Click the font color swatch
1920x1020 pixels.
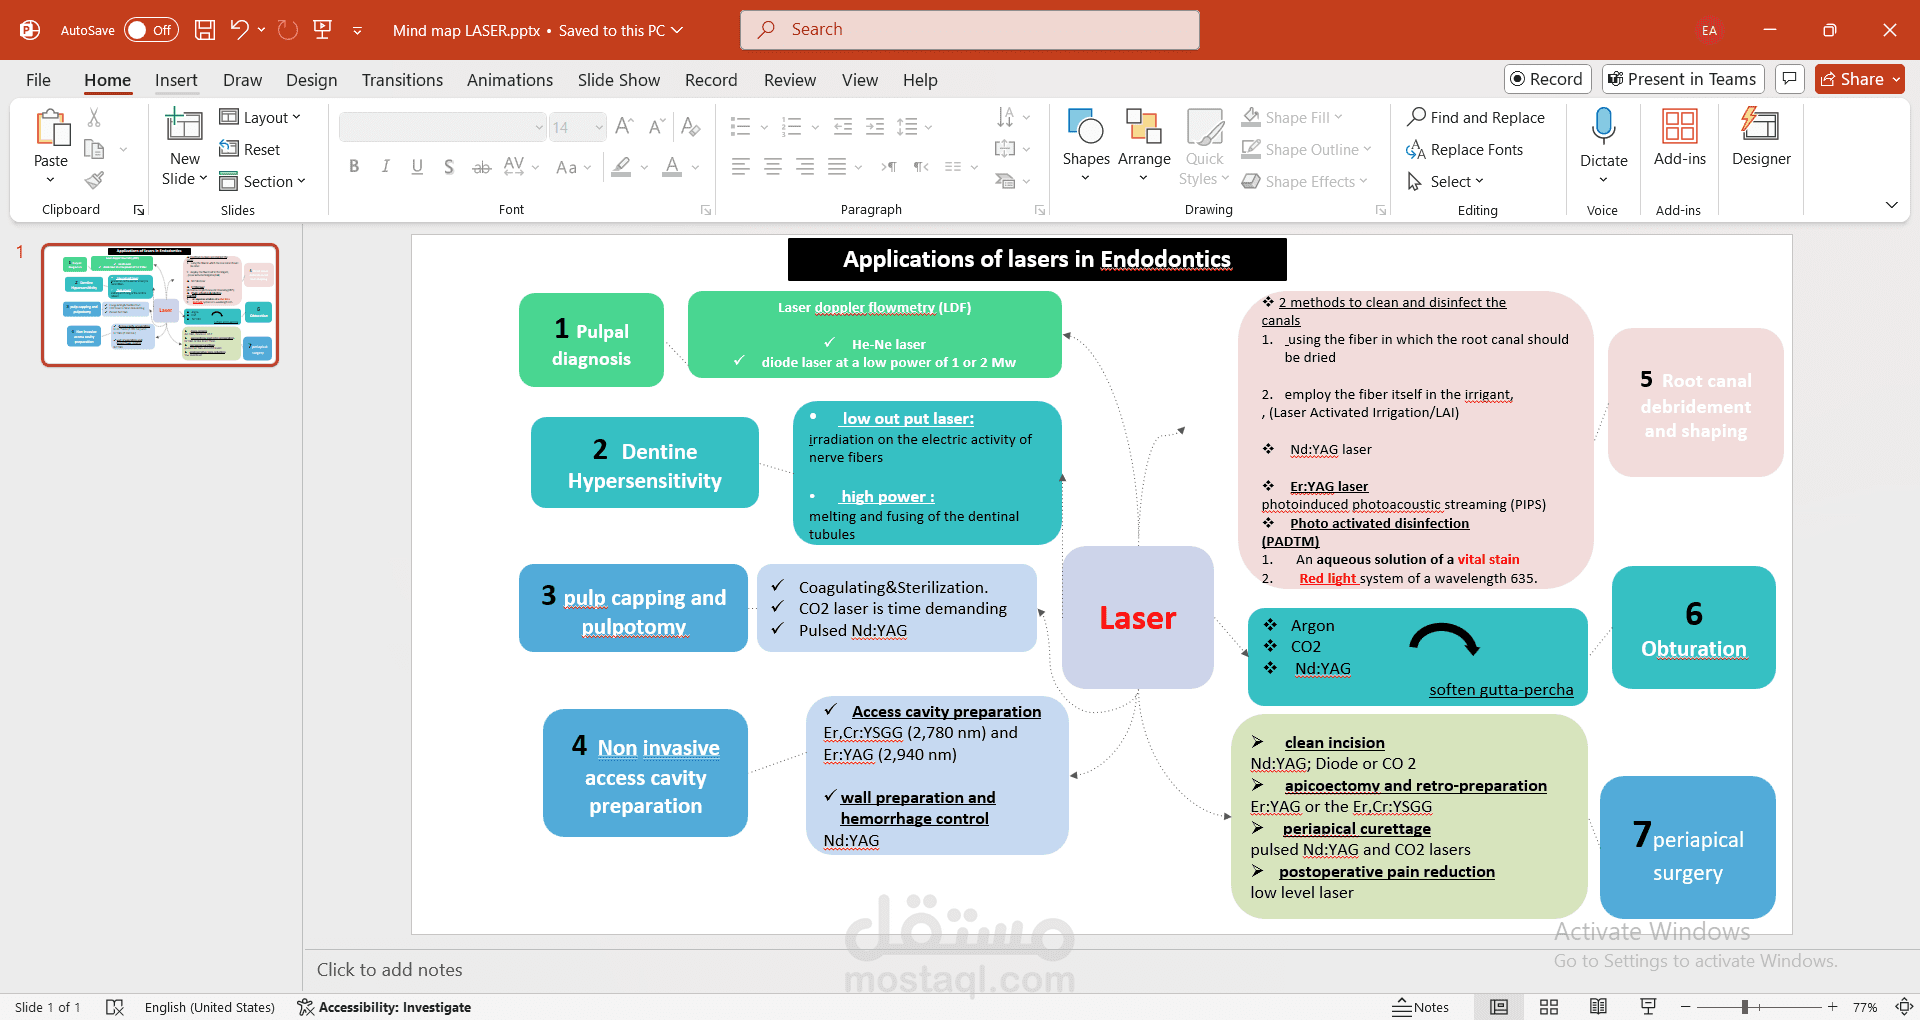coord(672,167)
